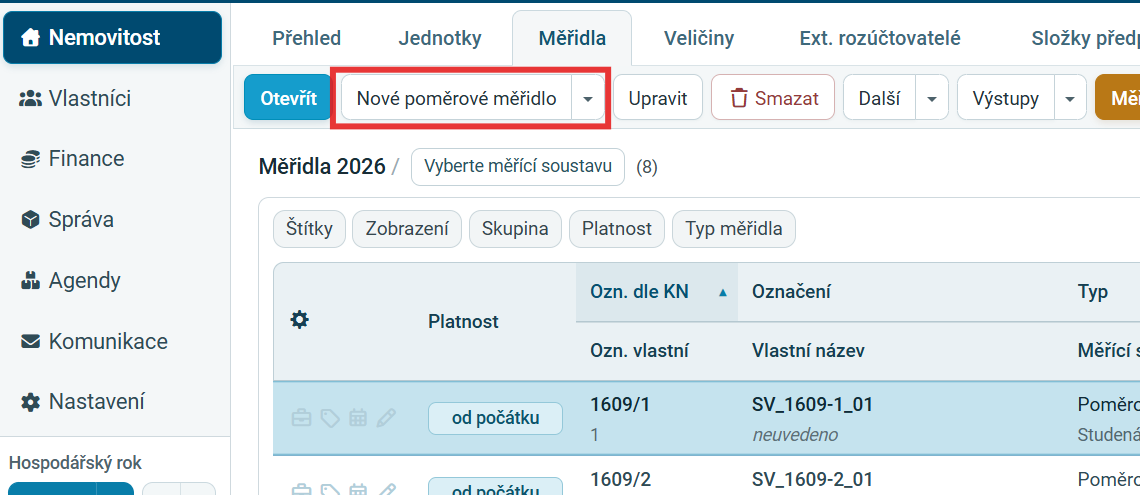
Task: Click the calendar icon in row 1609/1
Action: [x=358, y=418]
